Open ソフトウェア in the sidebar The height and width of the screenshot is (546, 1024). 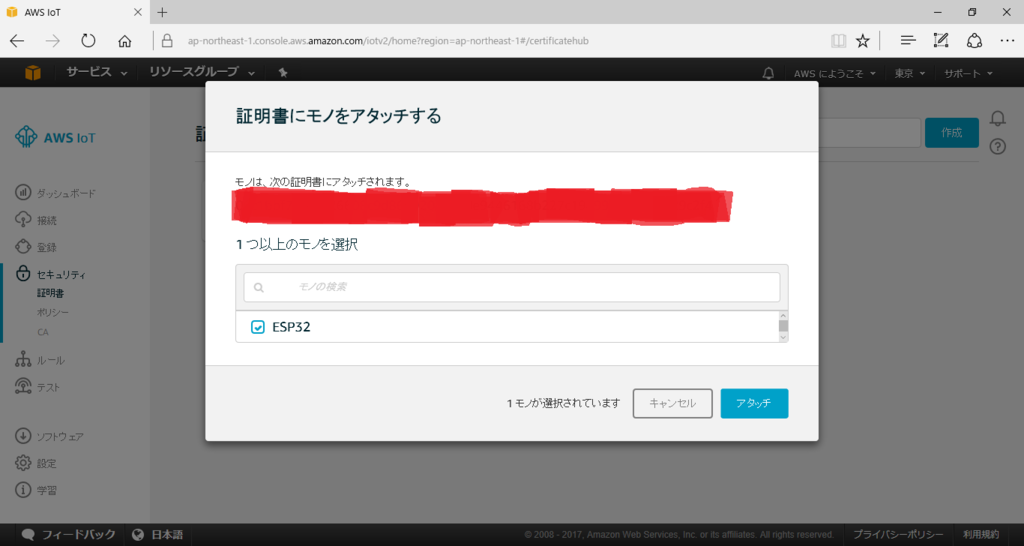[50, 436]
